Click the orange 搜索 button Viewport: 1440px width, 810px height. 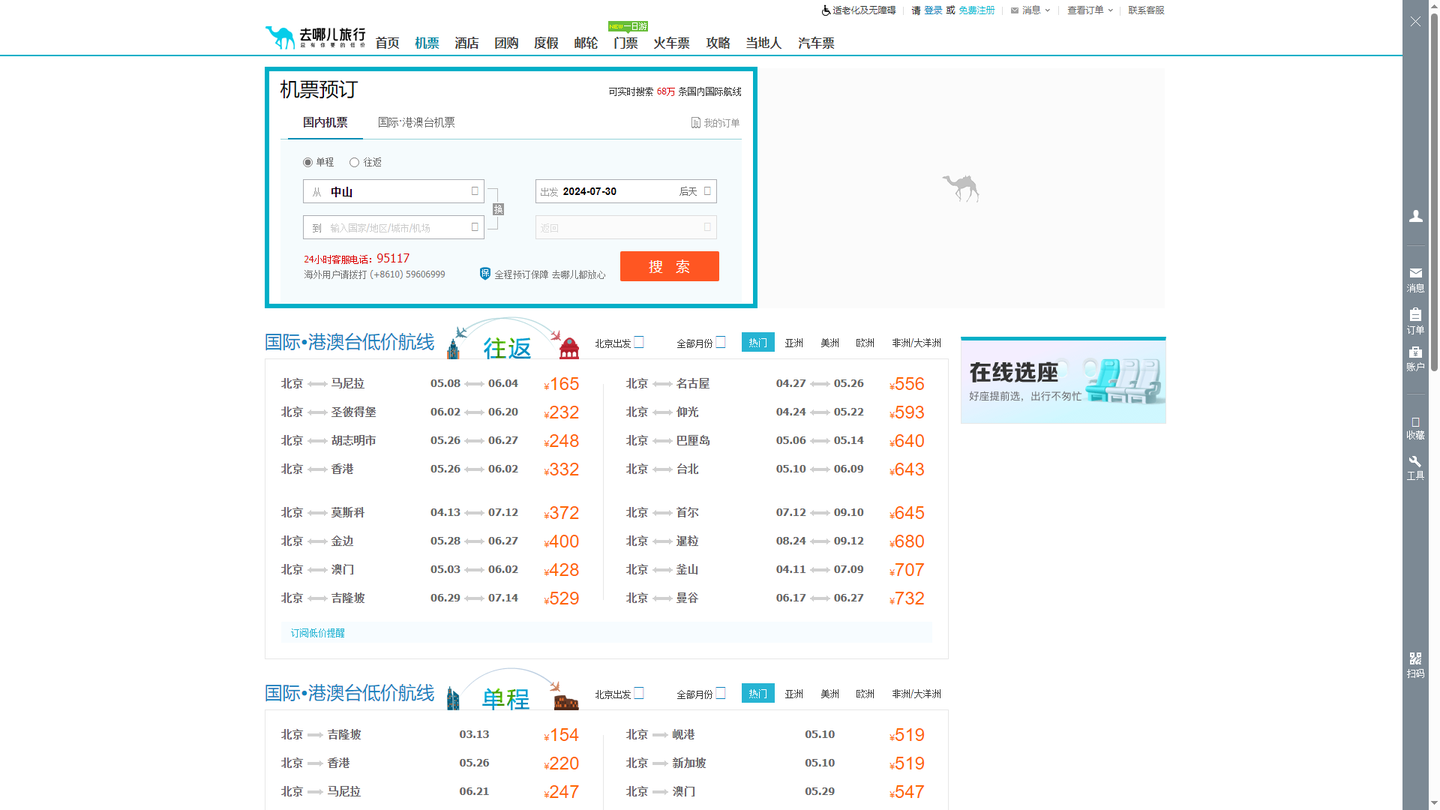tap(669, 266)
